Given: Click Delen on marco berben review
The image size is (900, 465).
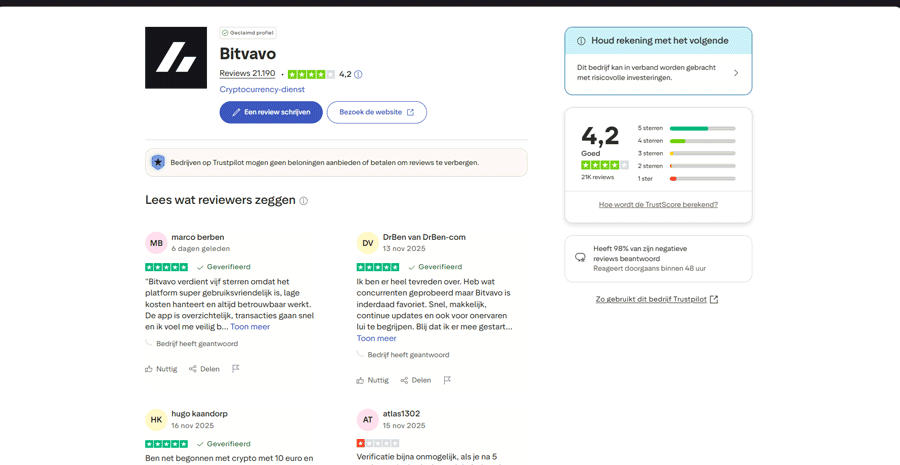Looking at the screenshot, I should (204, 369).
